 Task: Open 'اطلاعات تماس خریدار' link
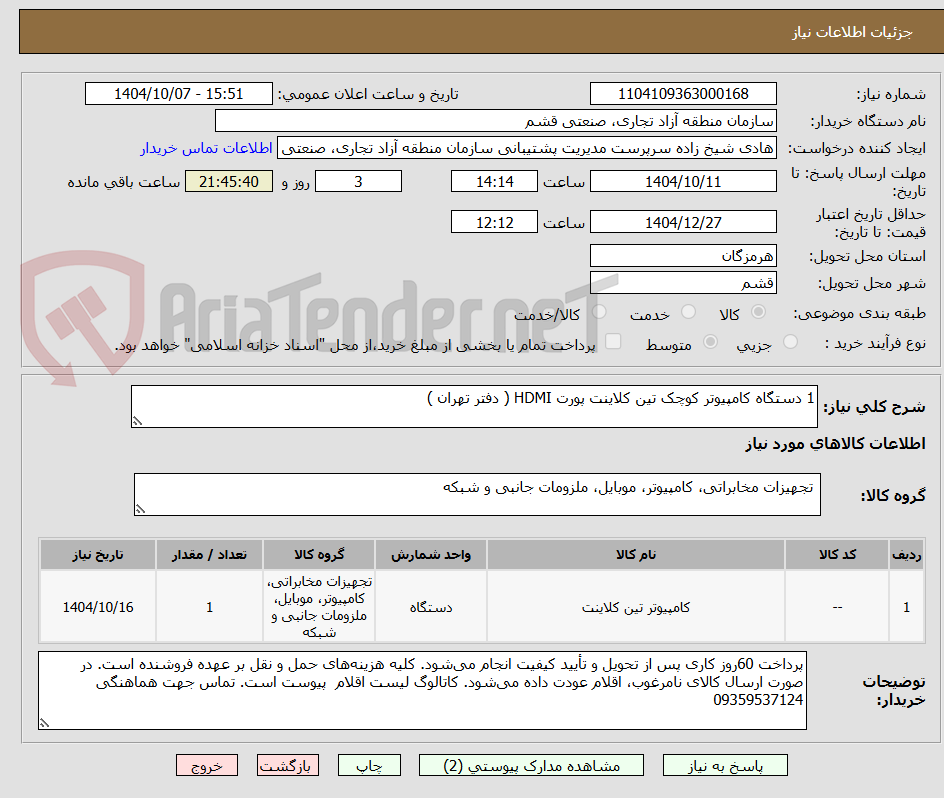(x=206, y=148)
